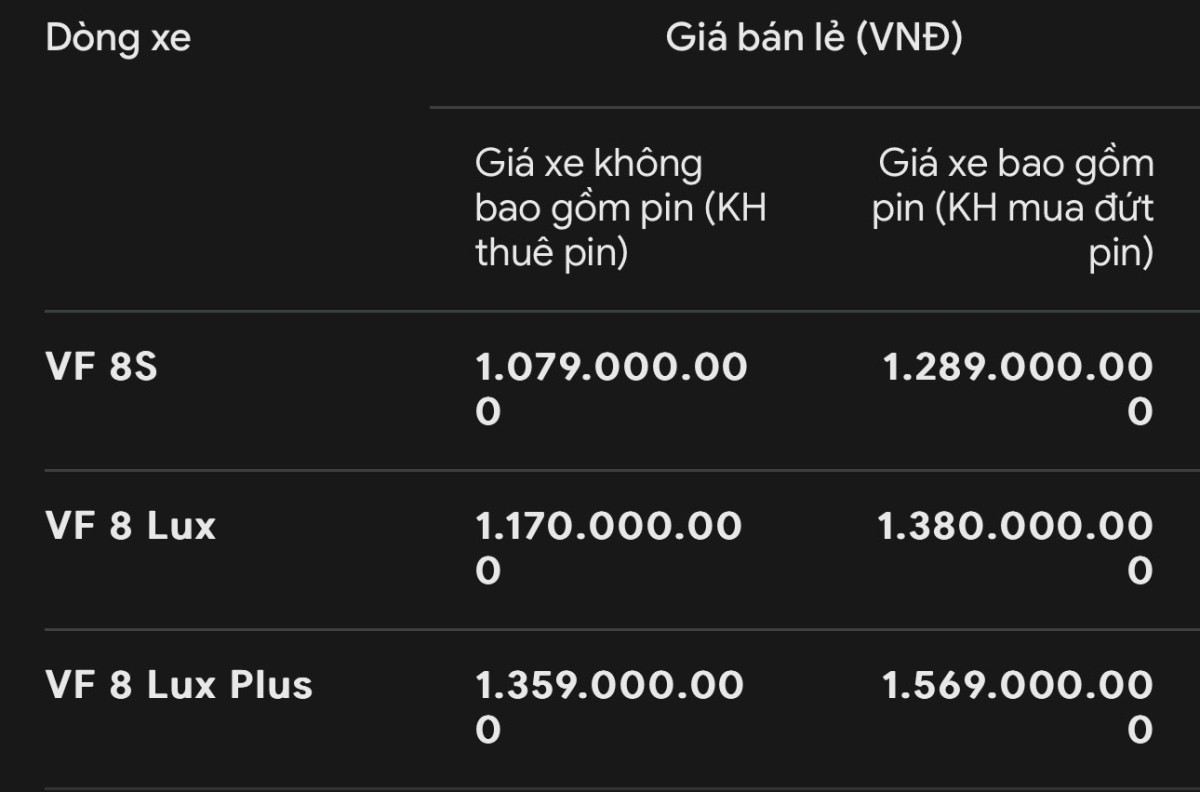Image resolution: width=1200 pixels, height=792 pixels.
Task: Click the 'Giá xe không' text line
Action: [x=589, y=164]
